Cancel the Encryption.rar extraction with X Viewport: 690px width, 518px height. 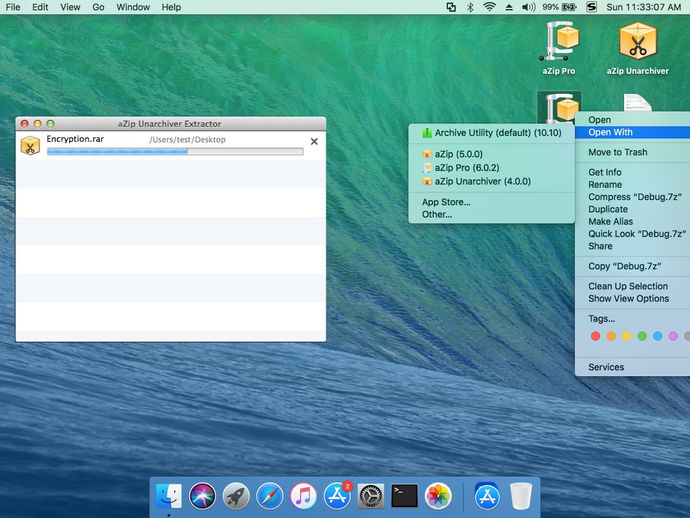click(314, 142)
